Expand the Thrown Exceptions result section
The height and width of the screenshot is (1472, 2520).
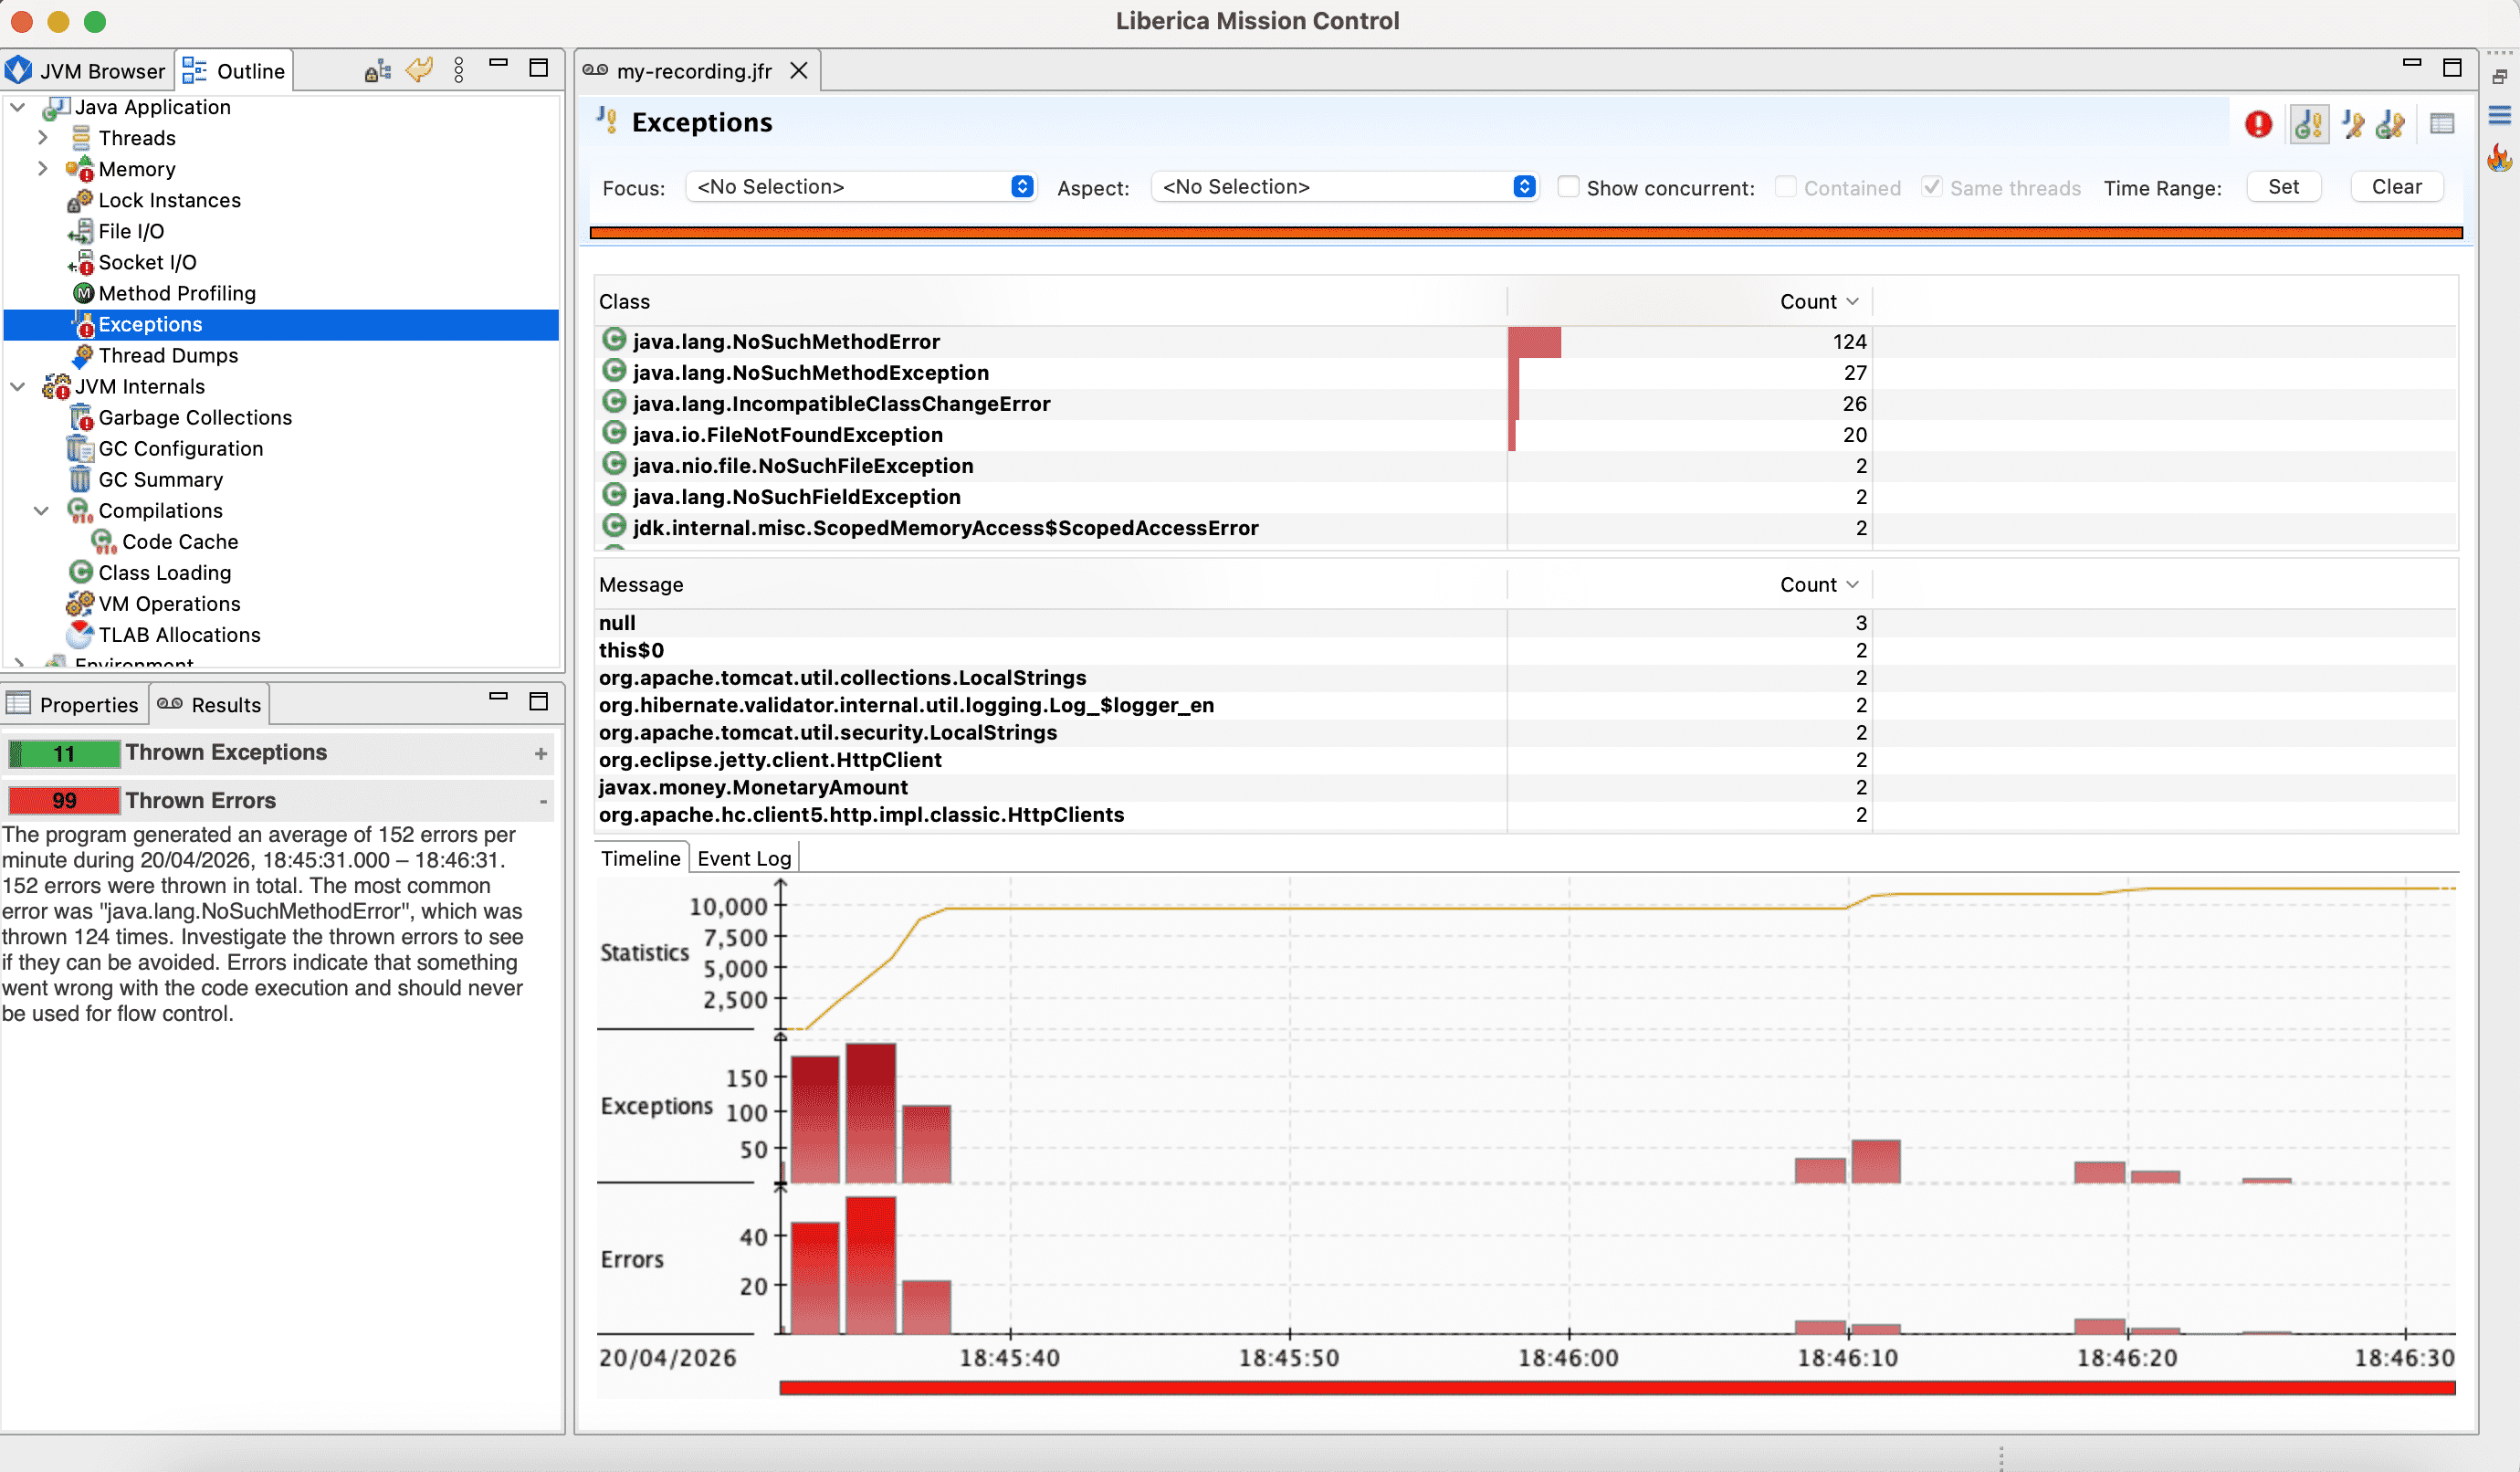[x=541, y=753]
